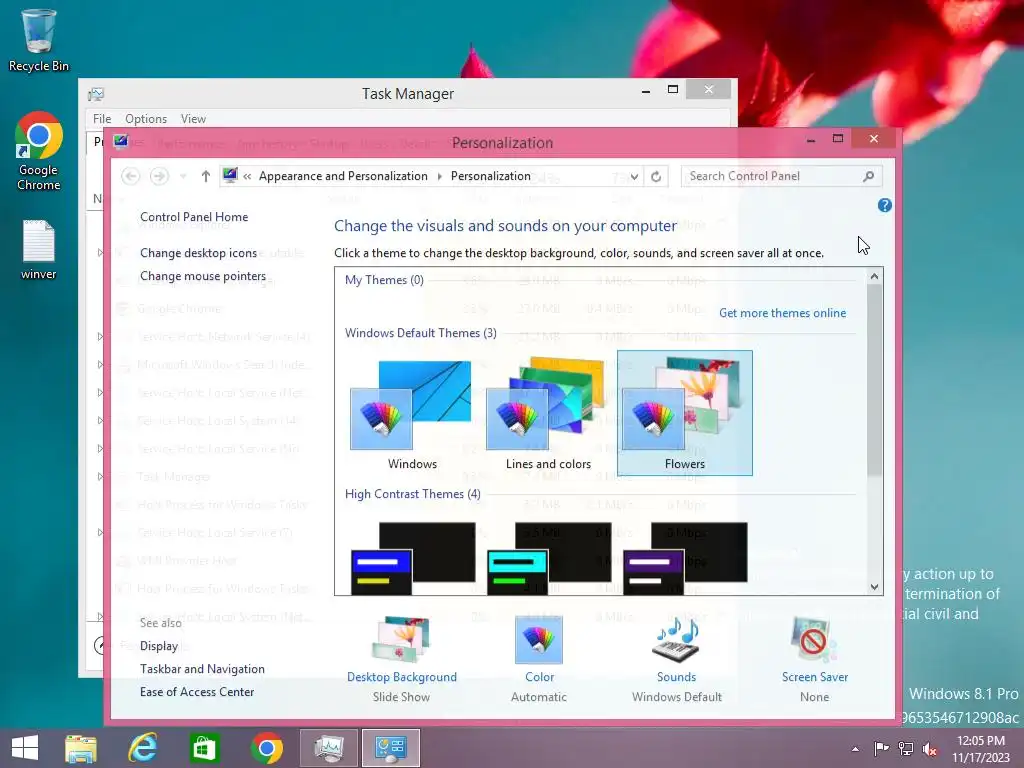Viewport: 1024px width, 768px height.
Task: Click the network icon in system tray
Action: [906, 749]
